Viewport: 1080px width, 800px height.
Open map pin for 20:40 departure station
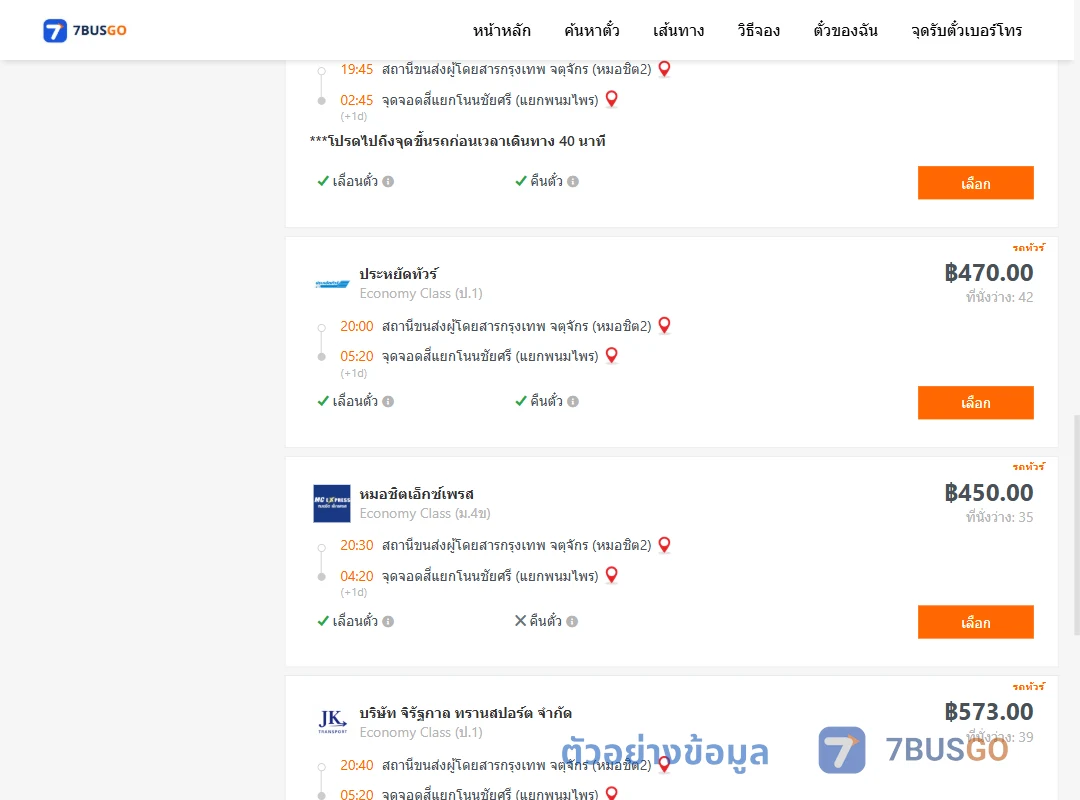click(x=665, y=764)
